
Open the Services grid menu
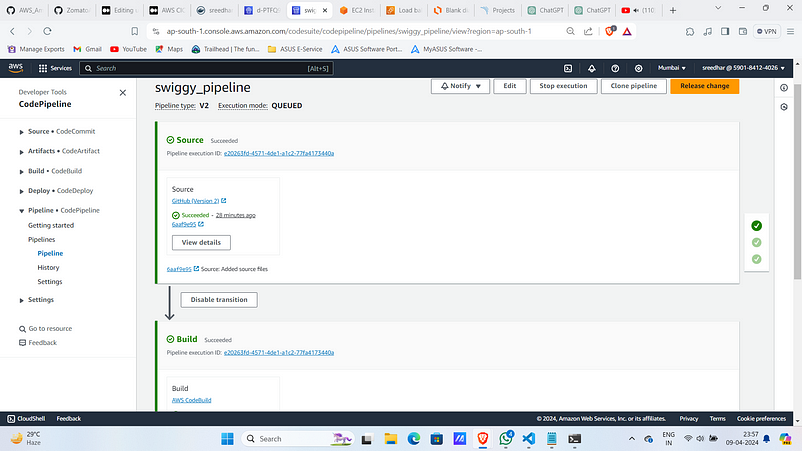pyautogui.click(x=55, y=68)
